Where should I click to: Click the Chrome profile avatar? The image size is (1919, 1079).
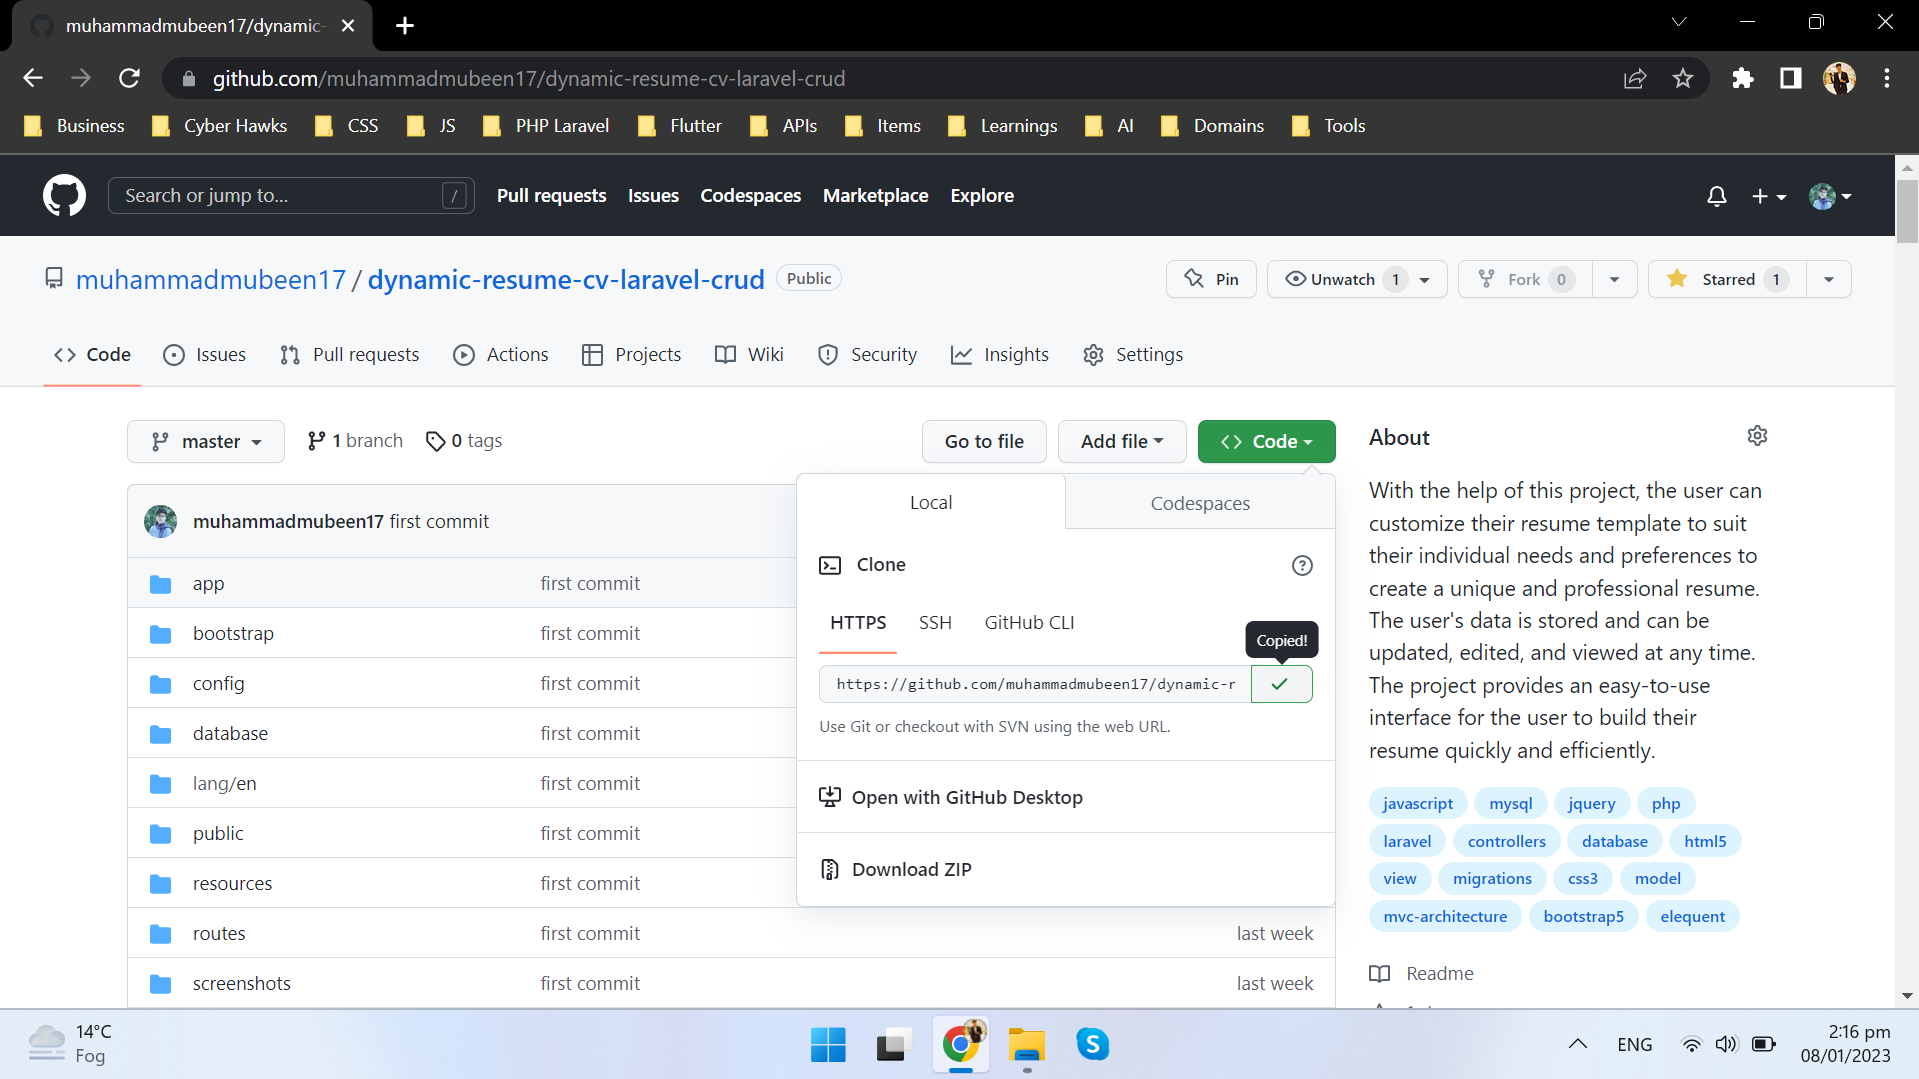tap(1838, 78)
